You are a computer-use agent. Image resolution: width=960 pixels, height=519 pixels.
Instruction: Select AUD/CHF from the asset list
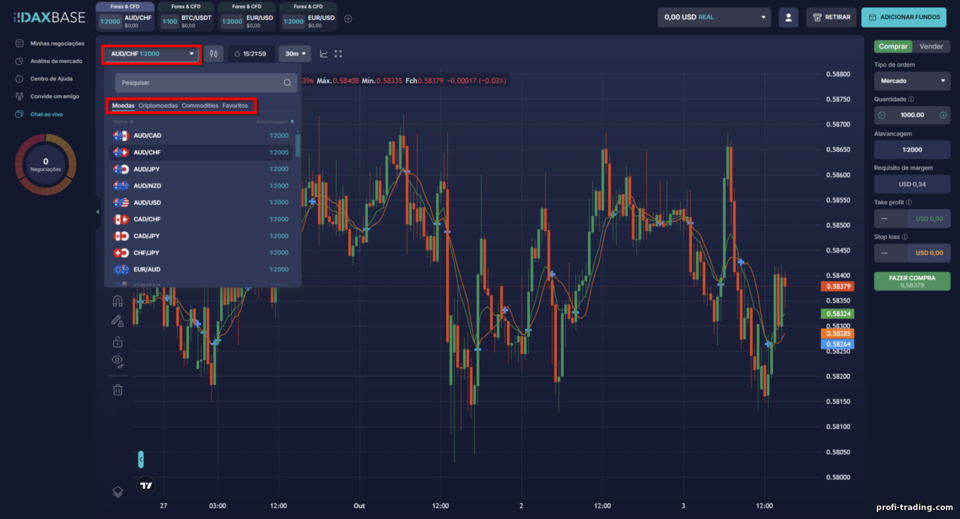tap(201, 152)
